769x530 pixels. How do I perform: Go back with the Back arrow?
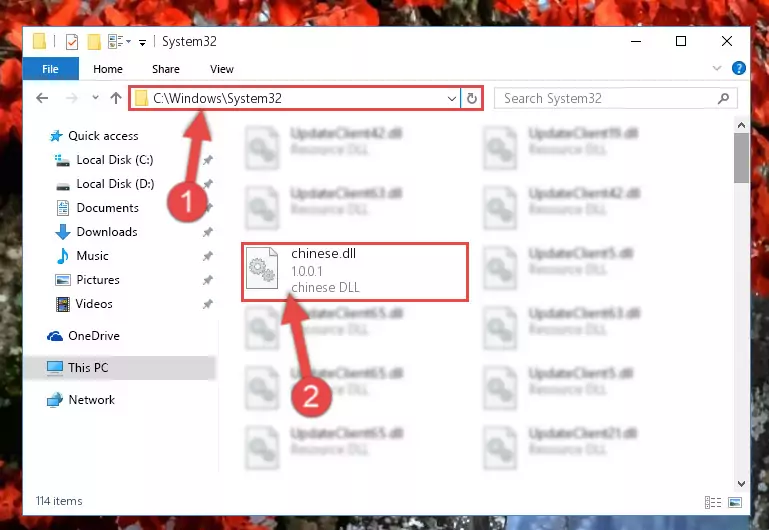click(x=42, y=98)
